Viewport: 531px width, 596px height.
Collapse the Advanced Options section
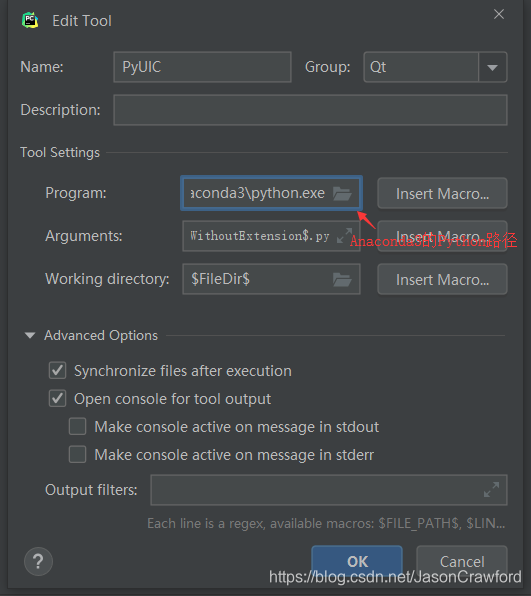click(x=30, y=335)
